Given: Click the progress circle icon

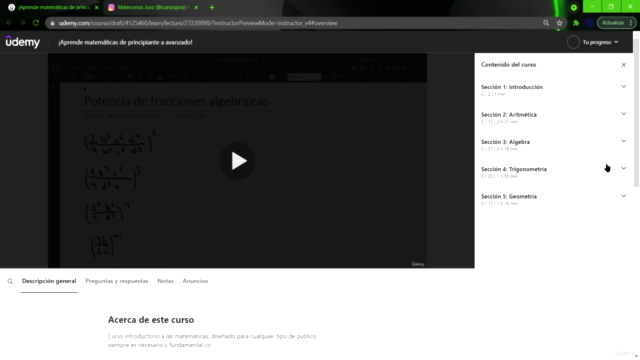Looking at the screenshot, I should [x=573, y=42].
